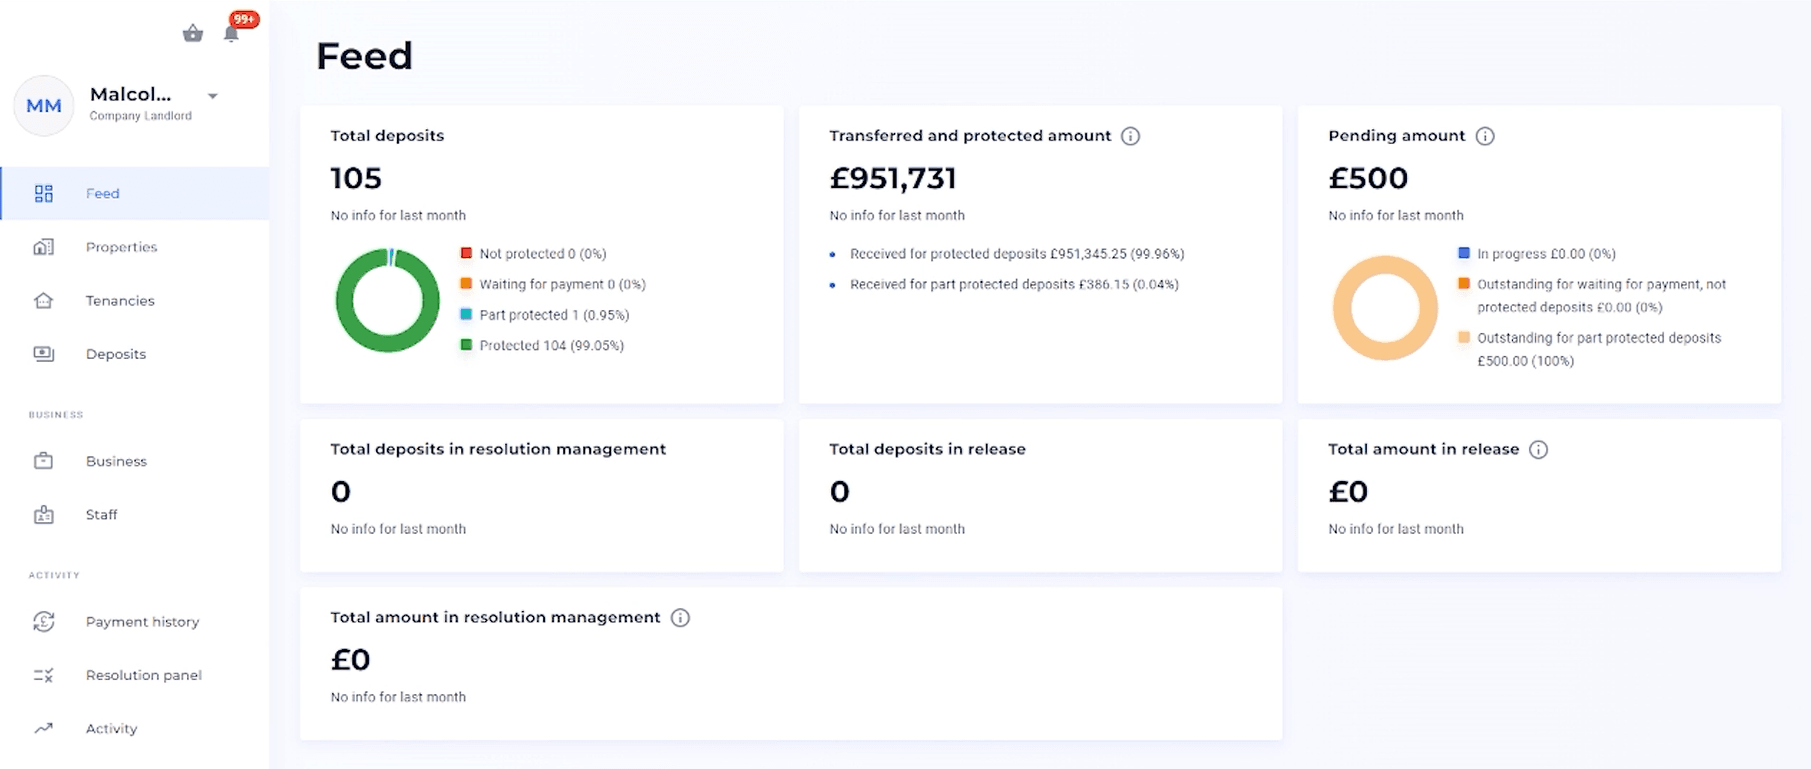Click the Resolution panel icon
The height and width of the screenshot is (769, 1811).
43,675
